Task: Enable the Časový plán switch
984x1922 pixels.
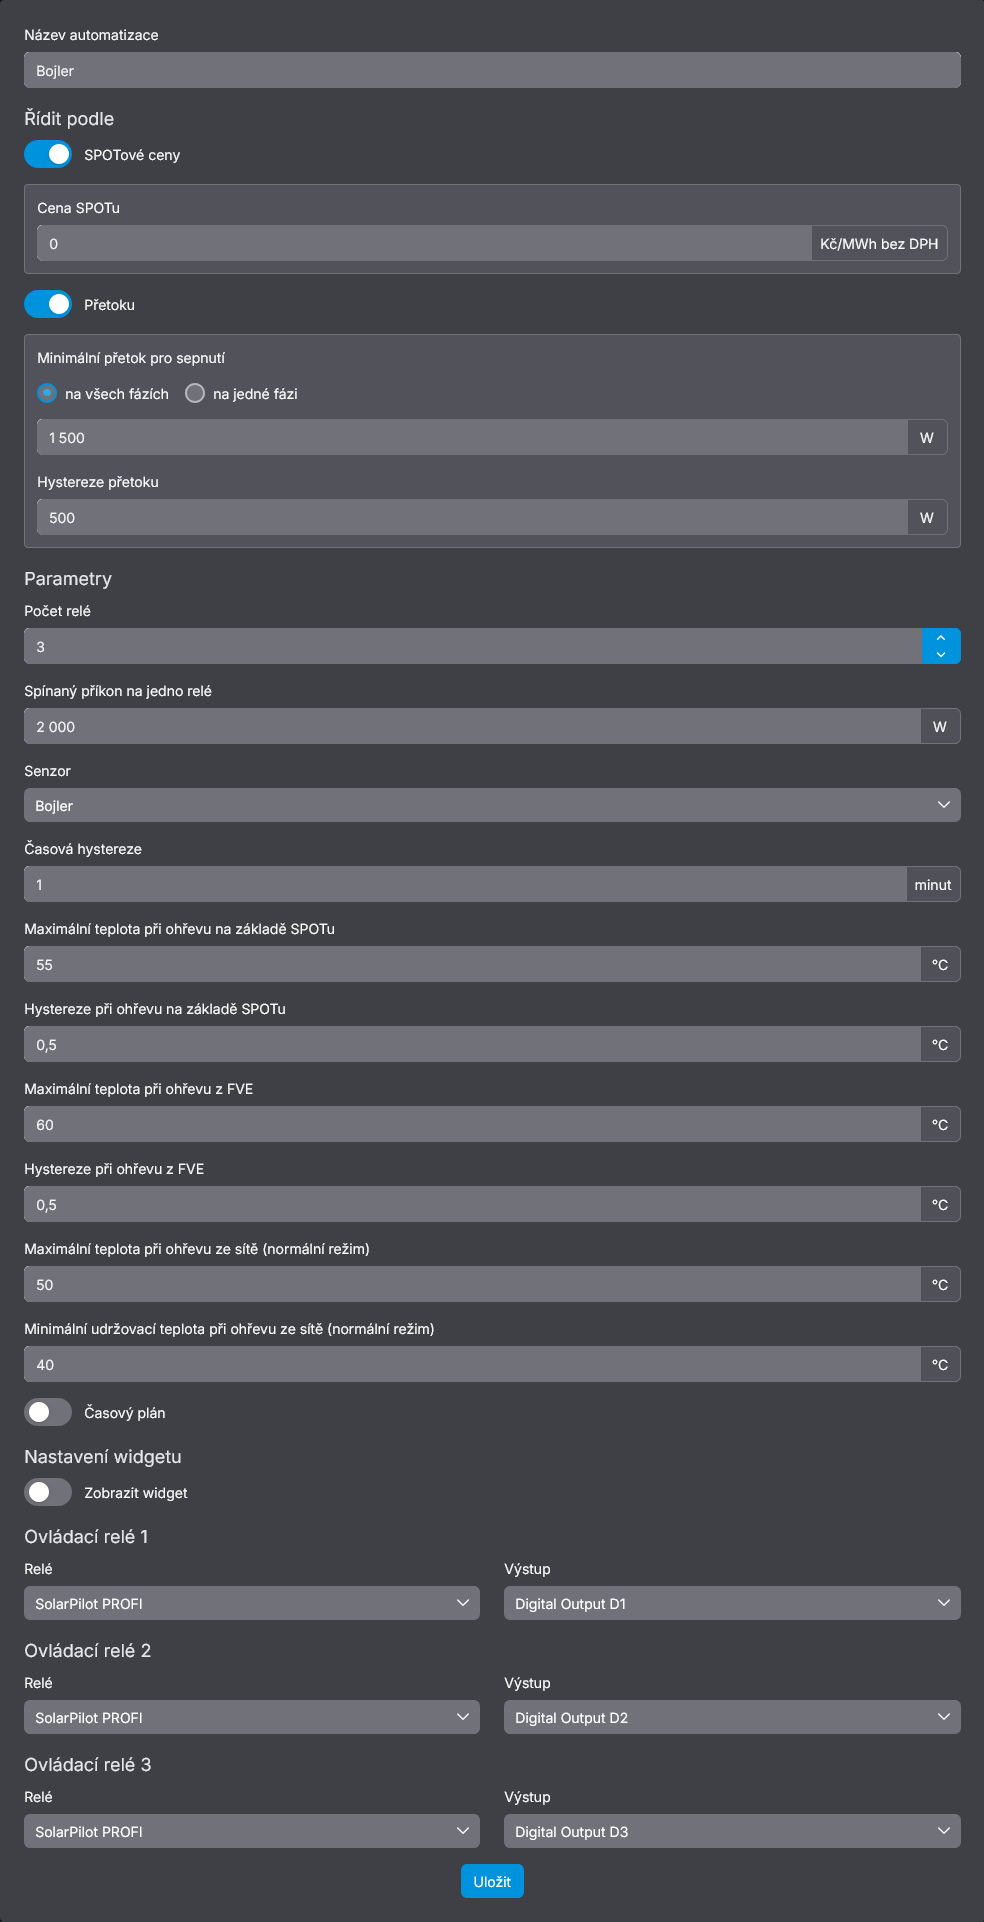Action: point(48,1412)
